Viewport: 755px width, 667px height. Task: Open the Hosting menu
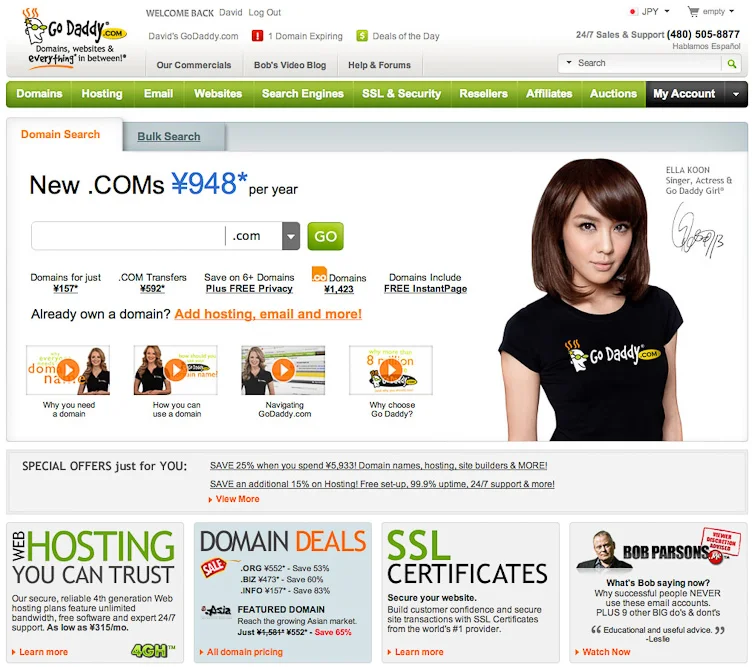[x=102, y=94]
